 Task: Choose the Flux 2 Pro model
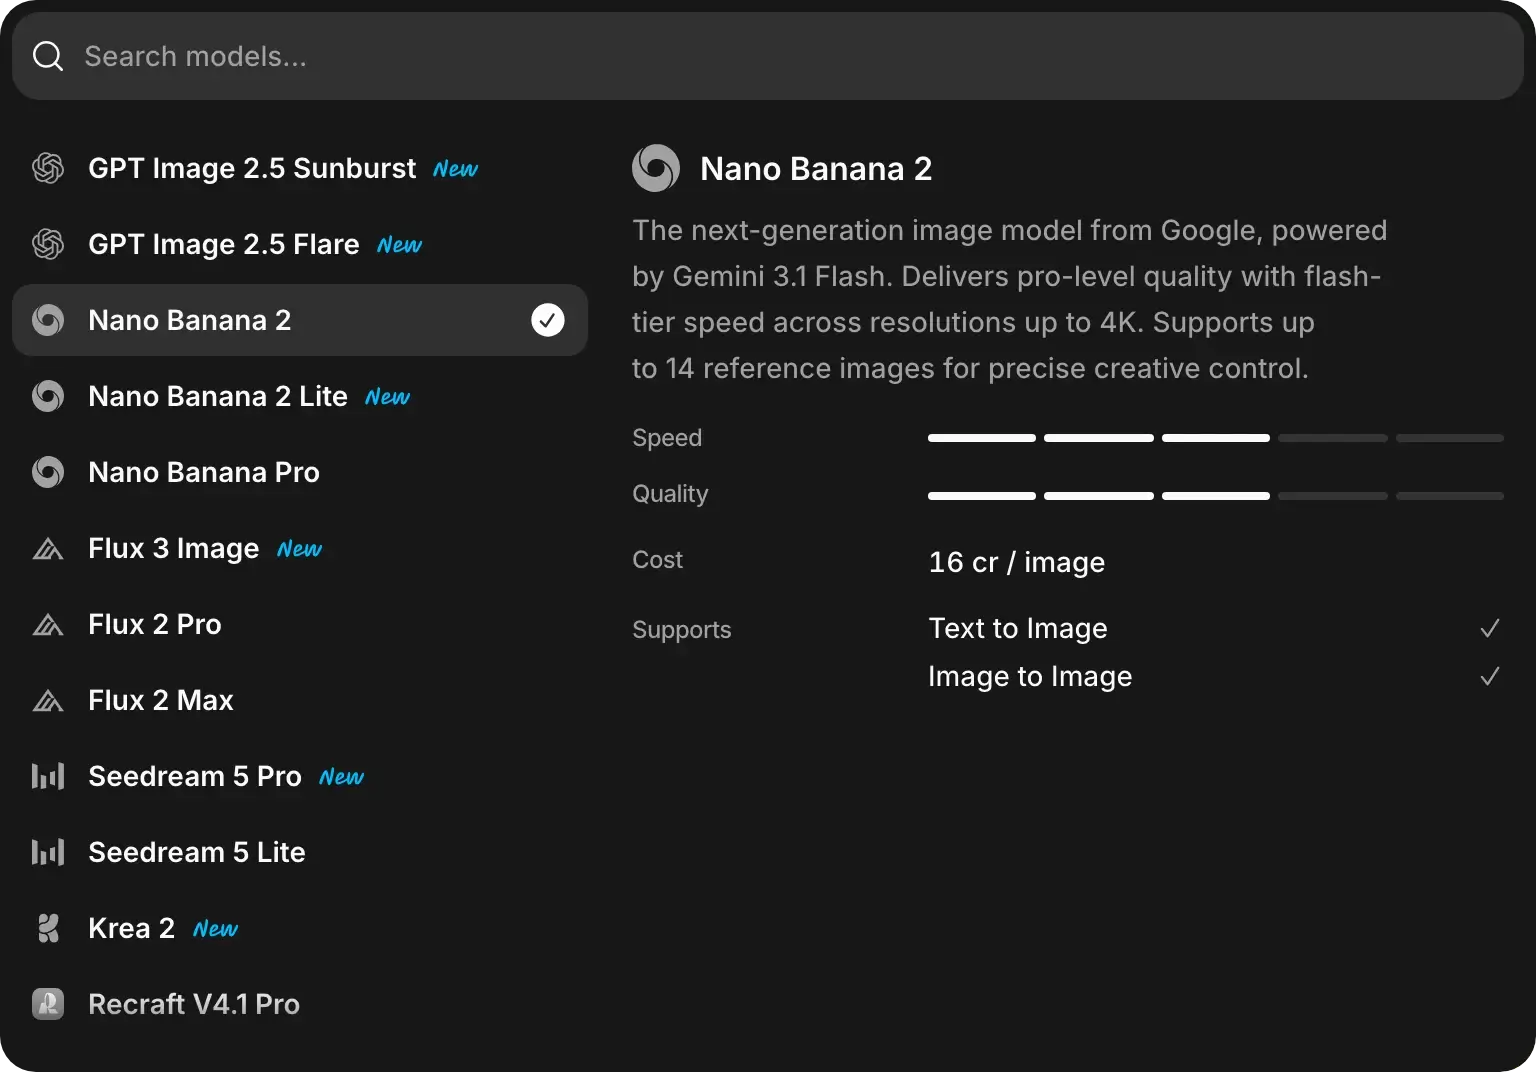click(300, 624)
